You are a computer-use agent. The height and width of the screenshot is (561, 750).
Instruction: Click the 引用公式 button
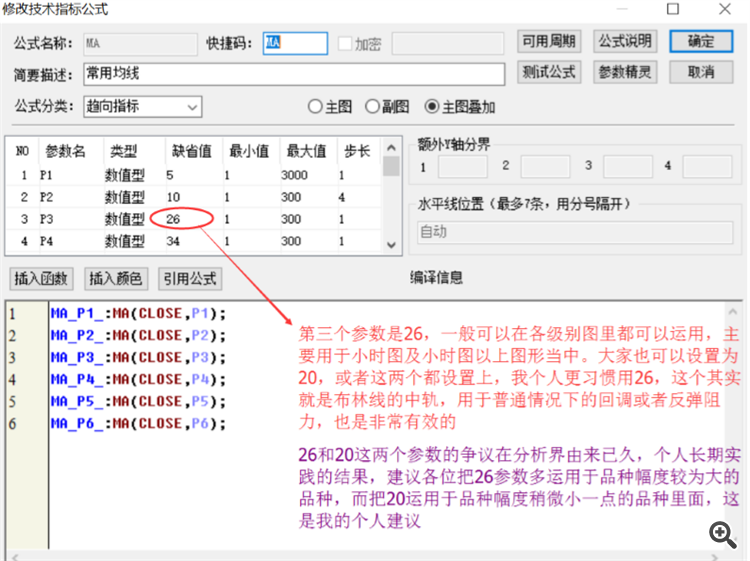click(x=190, y=278)
